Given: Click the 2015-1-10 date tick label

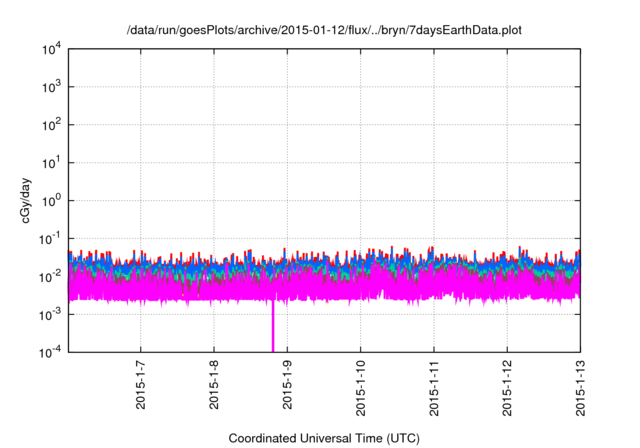Looking at the screenshot, I should (360, 388).
